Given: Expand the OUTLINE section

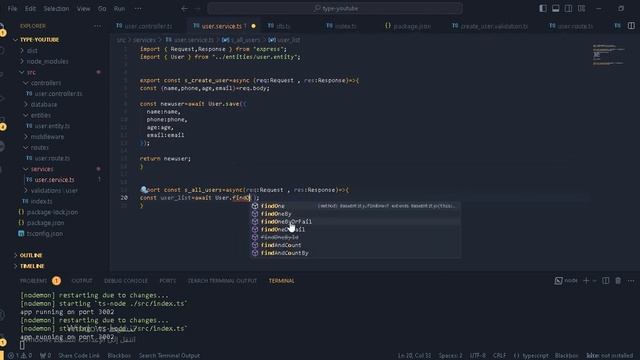Looking at the screenshot, I should click(x=31, y=255).
